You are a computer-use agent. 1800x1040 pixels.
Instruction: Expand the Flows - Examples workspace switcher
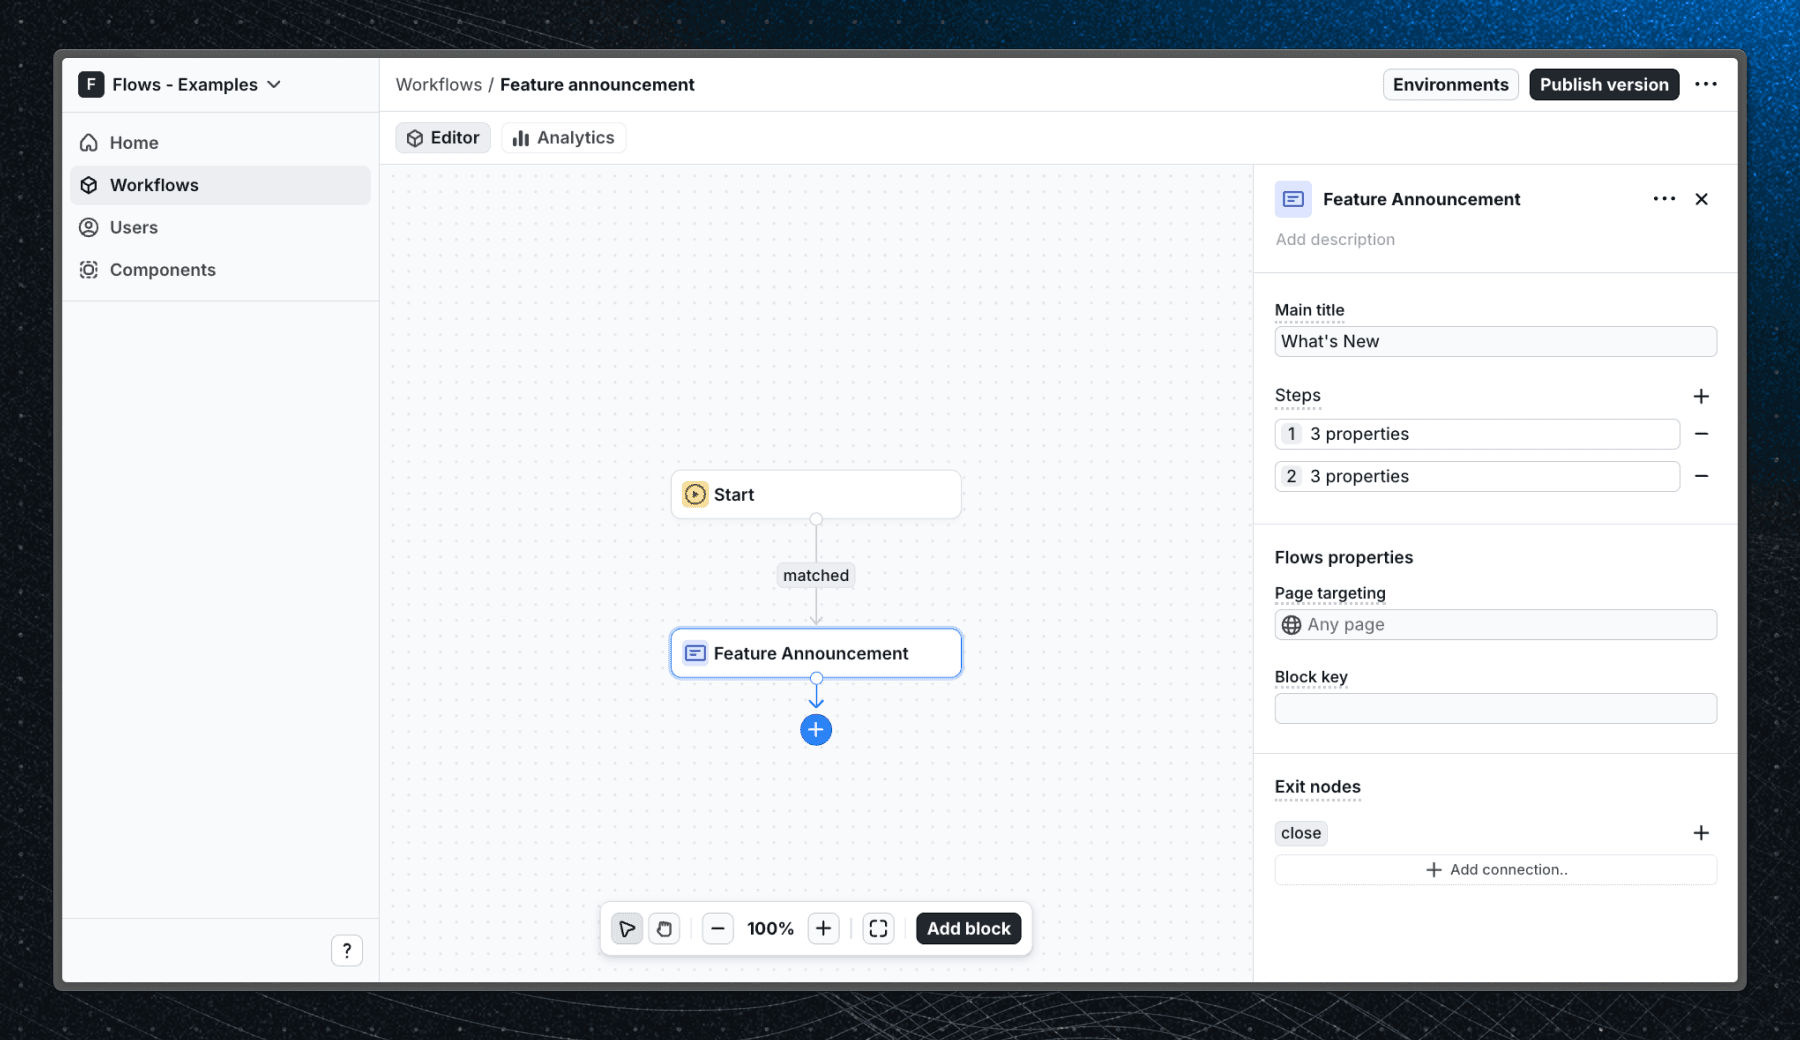(x=180, y=84)
